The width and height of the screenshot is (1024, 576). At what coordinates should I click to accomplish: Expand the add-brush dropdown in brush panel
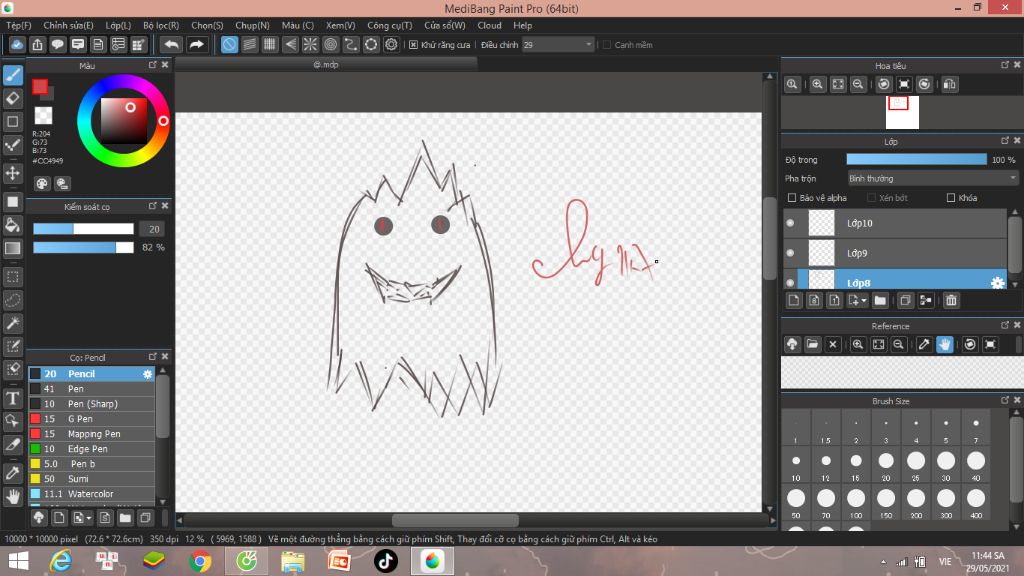click(89, 518)
